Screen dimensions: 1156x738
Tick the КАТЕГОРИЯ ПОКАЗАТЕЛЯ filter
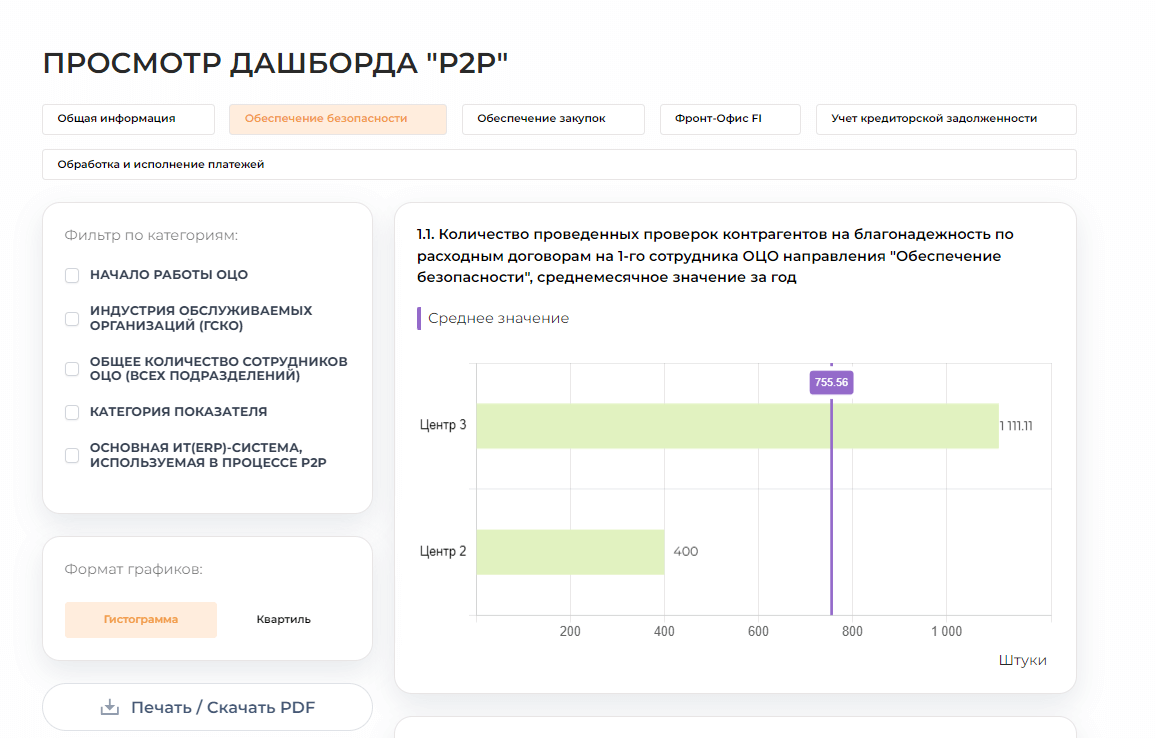pos(71,411)
